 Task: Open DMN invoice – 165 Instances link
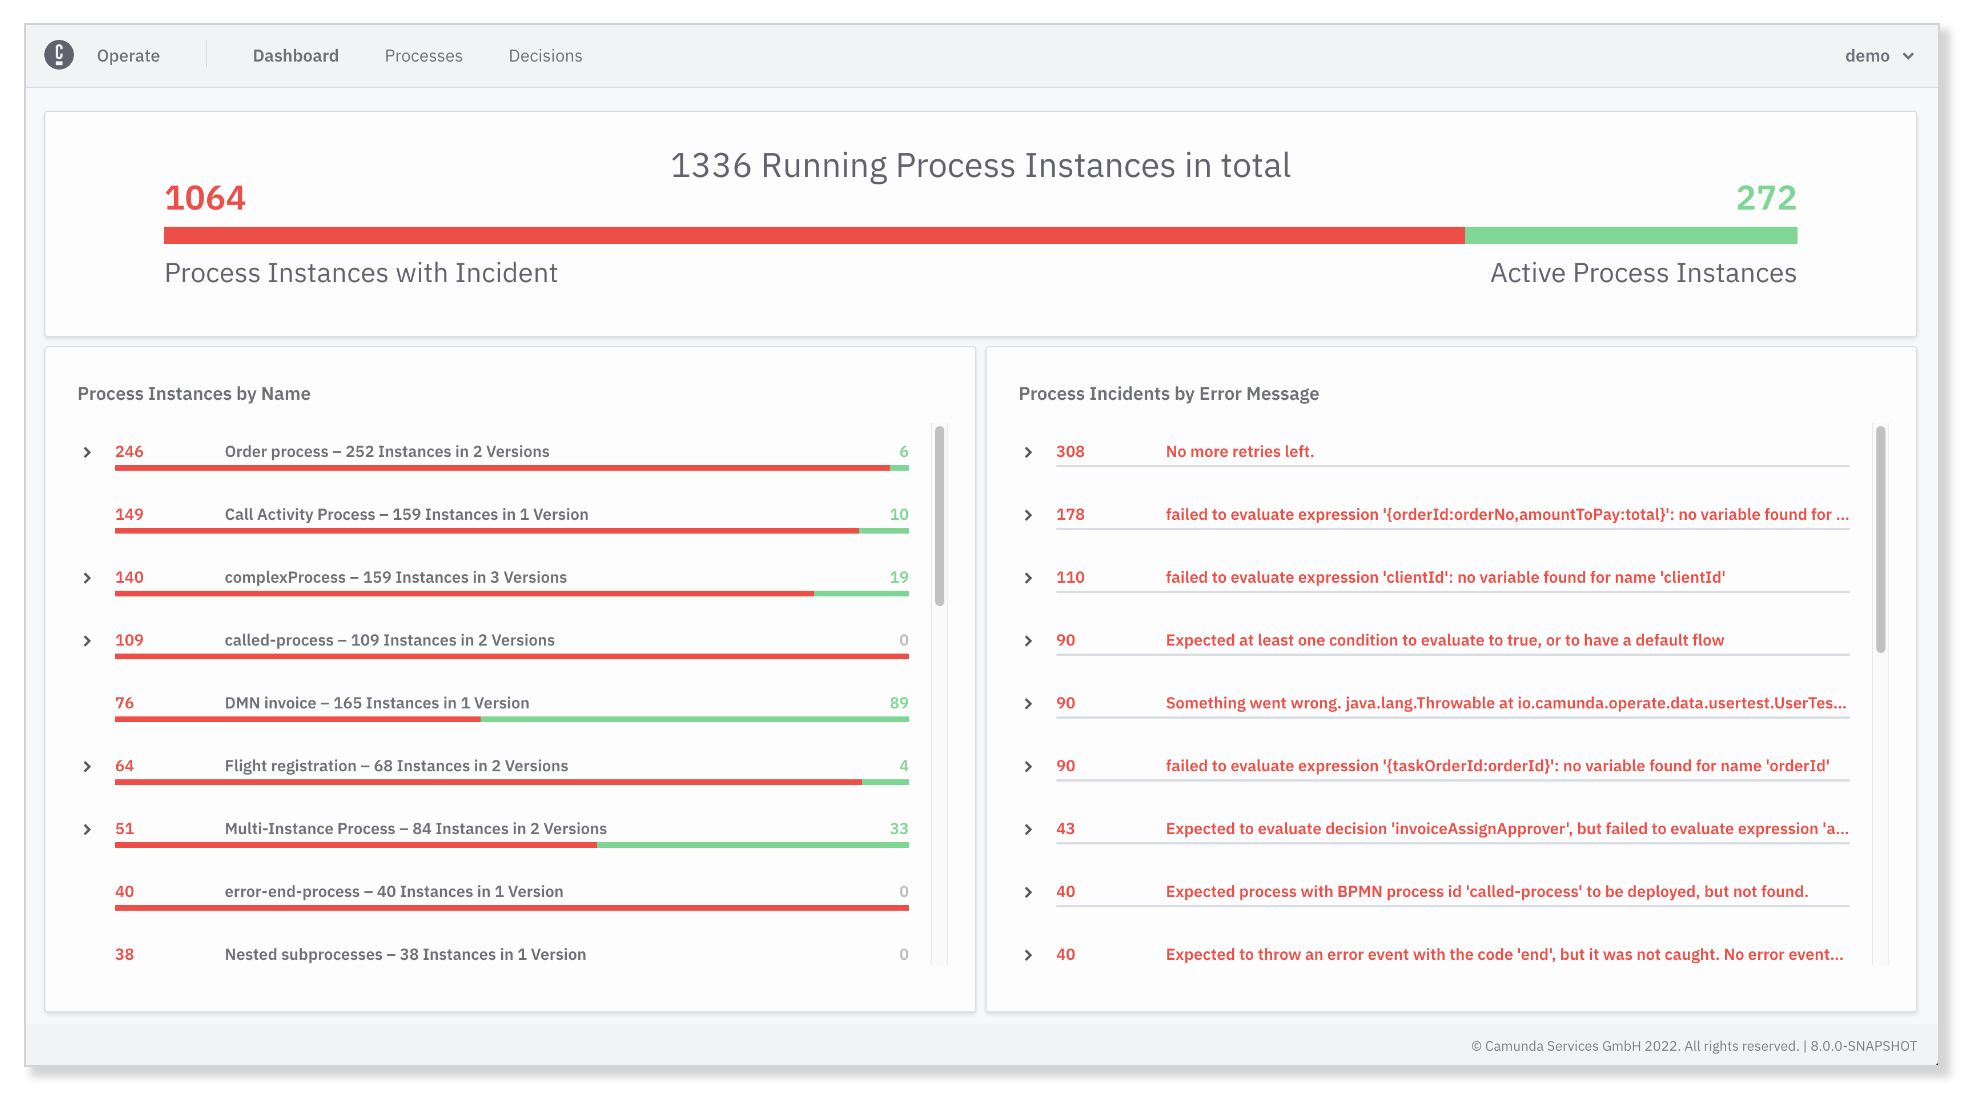click(377, 703)
